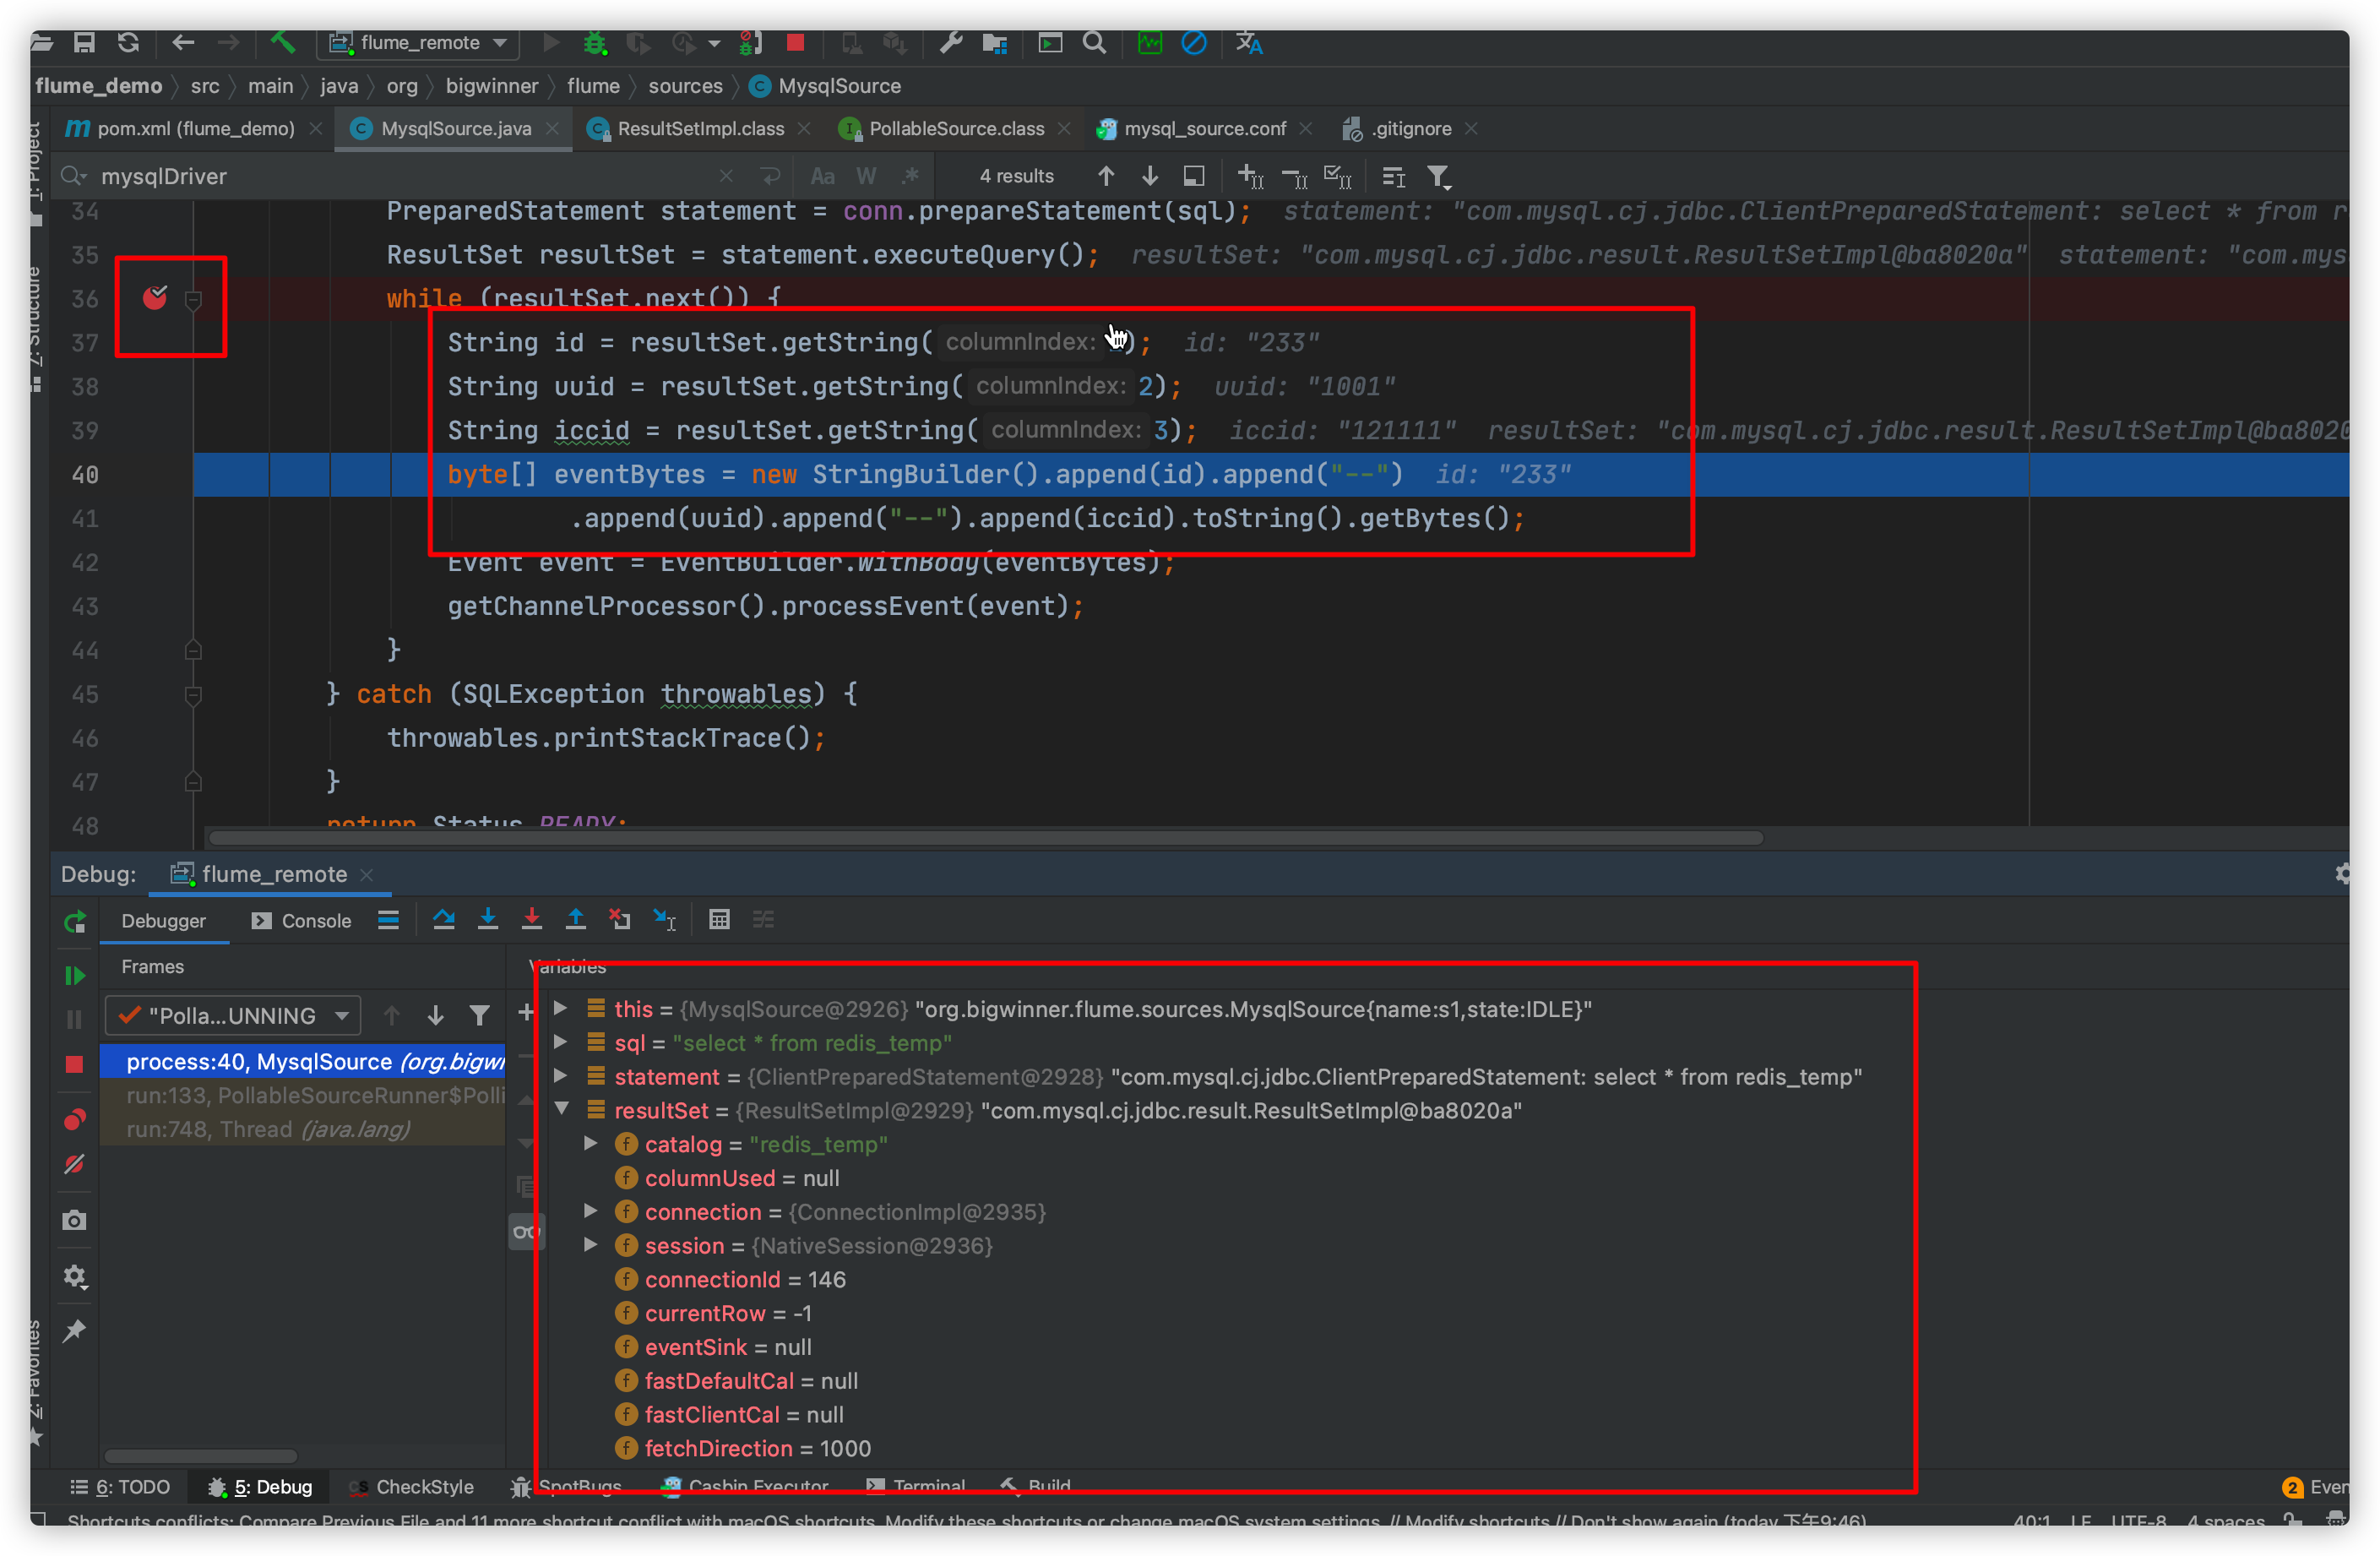Open thread selector "Polla...UNNING" dropdown

[233, 1016]
